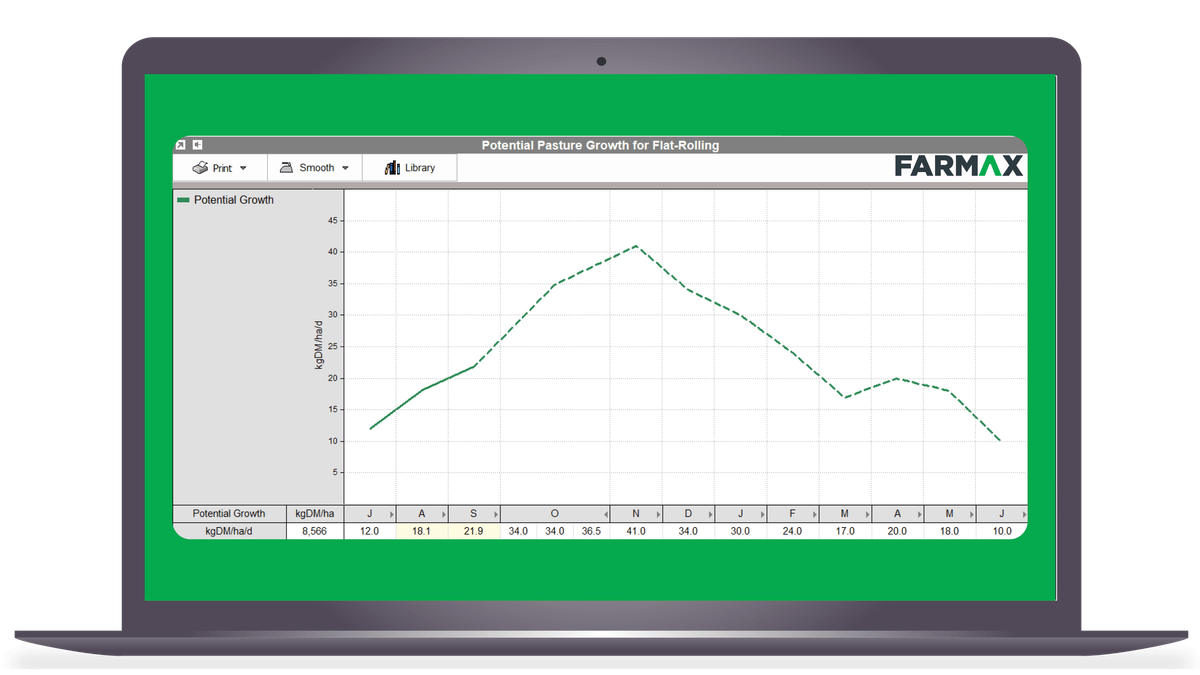This screenshot has width=1200, height=675.
Task: Click the small speaker-style icon in the corner
Action: tap(197, 144)
